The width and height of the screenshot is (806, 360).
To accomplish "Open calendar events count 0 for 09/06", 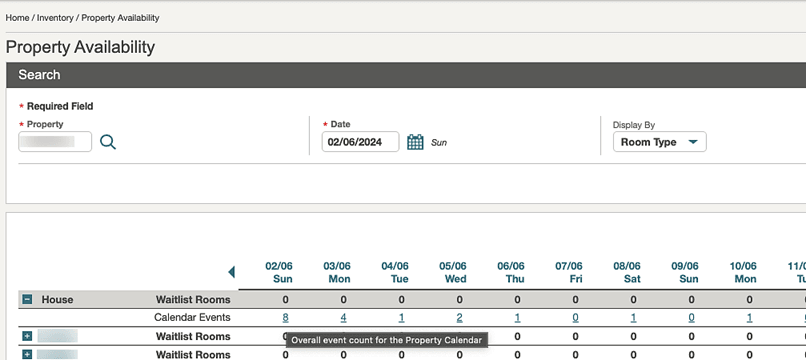I will point(691,318).
